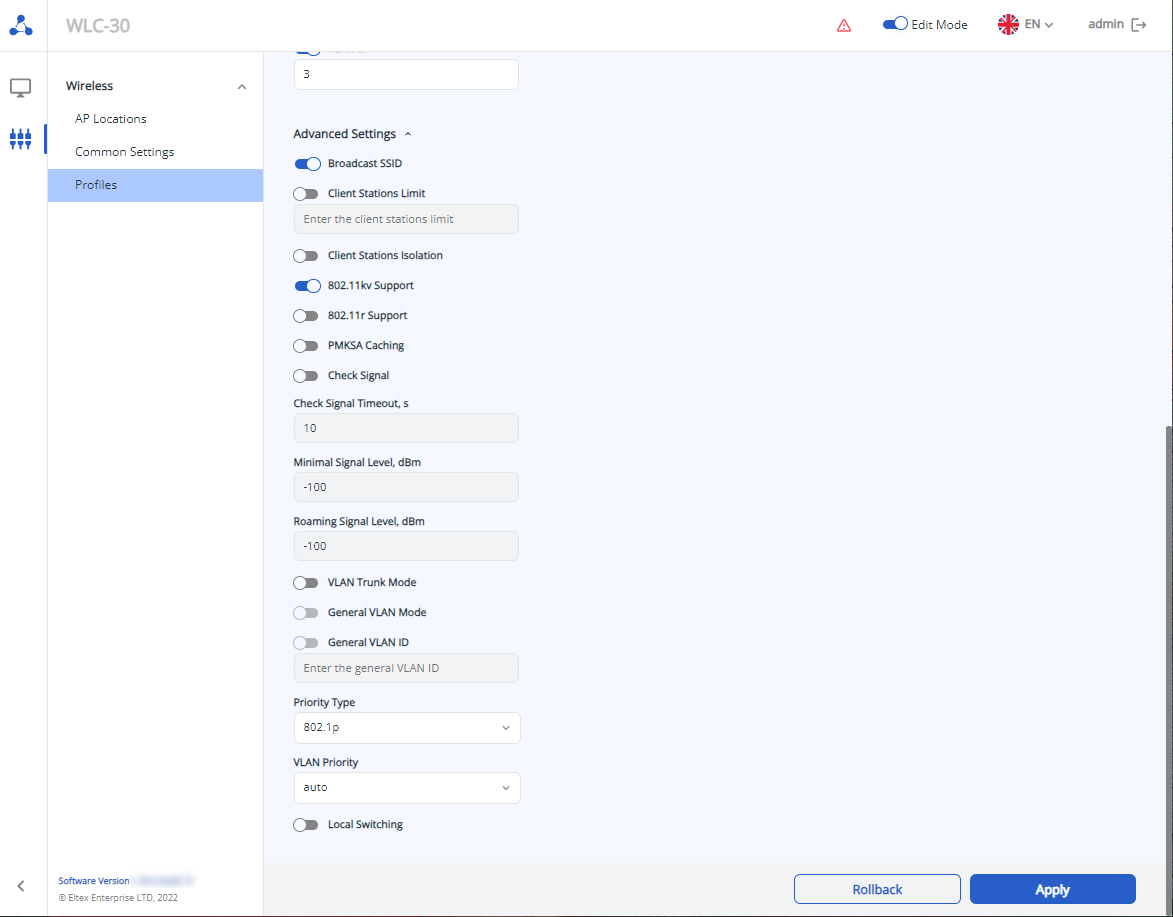Screen dimensions: 1173x917
Task: Click the client stations limit field
Action: click(406, 219)
